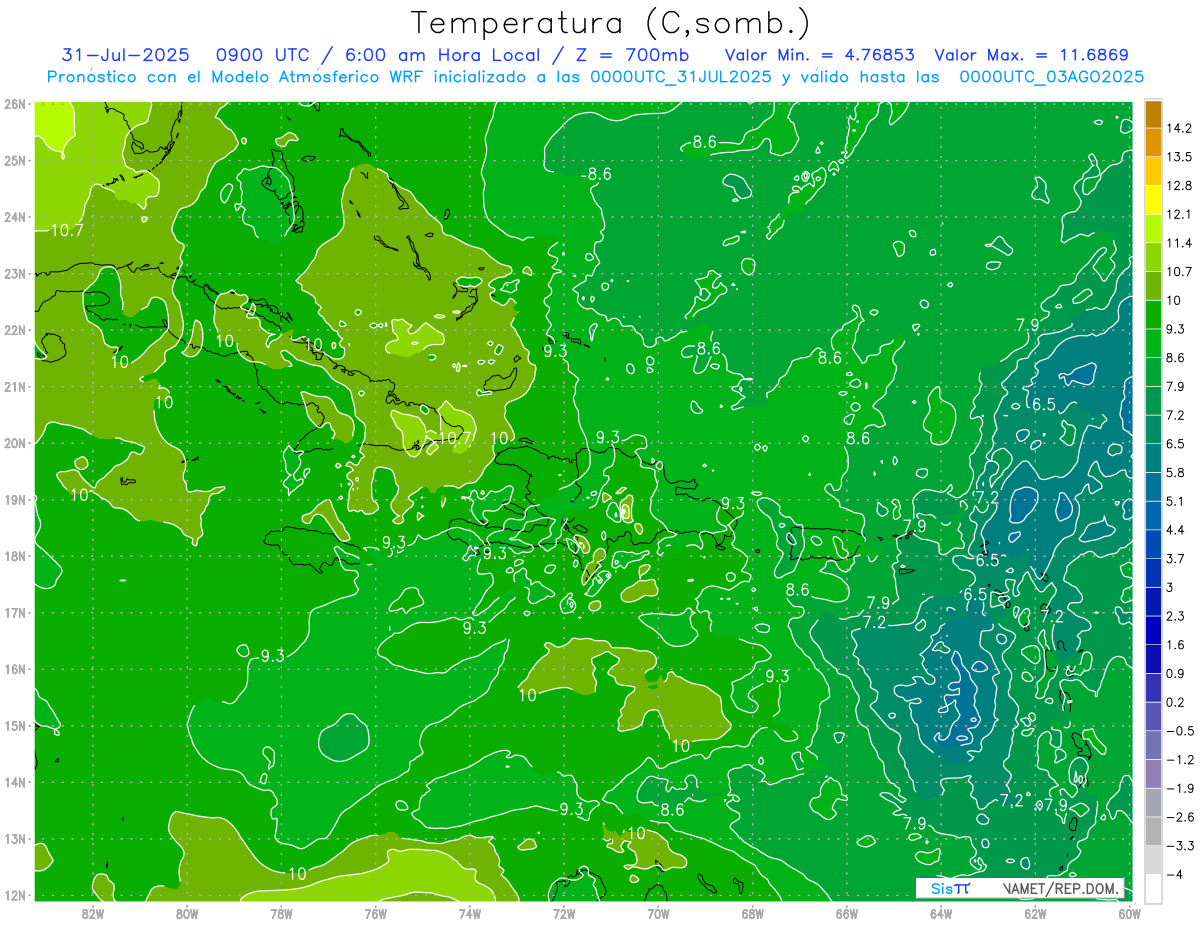Pick the yellow swatch between 12.1 and 12.8
Screen dimensions: 1200x927
[1153, 200]
